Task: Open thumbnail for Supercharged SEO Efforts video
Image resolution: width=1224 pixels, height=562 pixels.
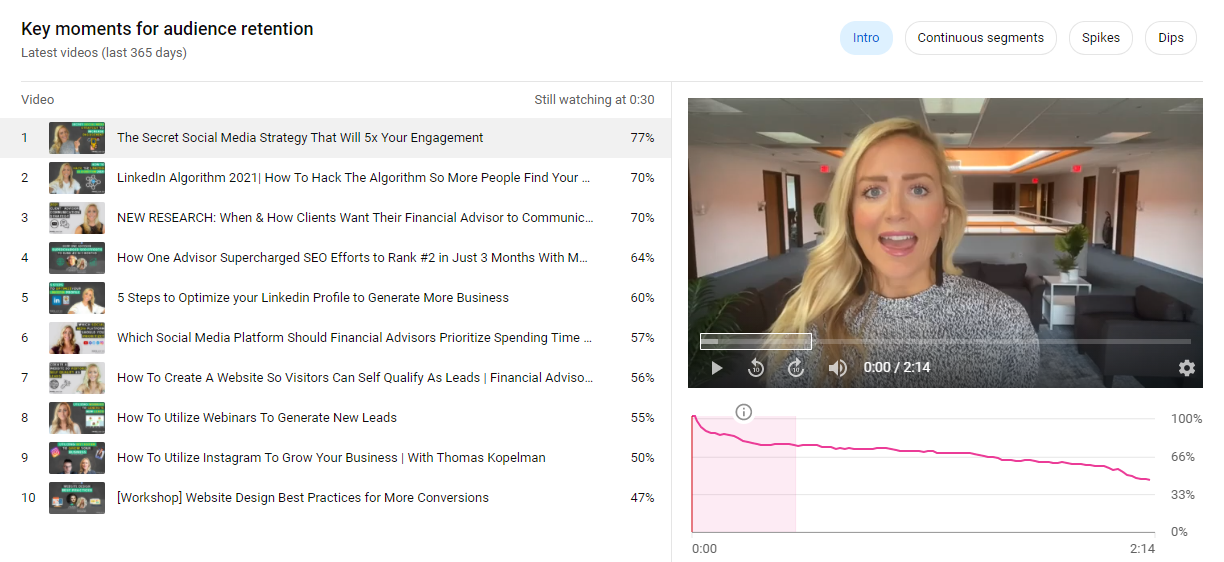Action: [77, 258]
